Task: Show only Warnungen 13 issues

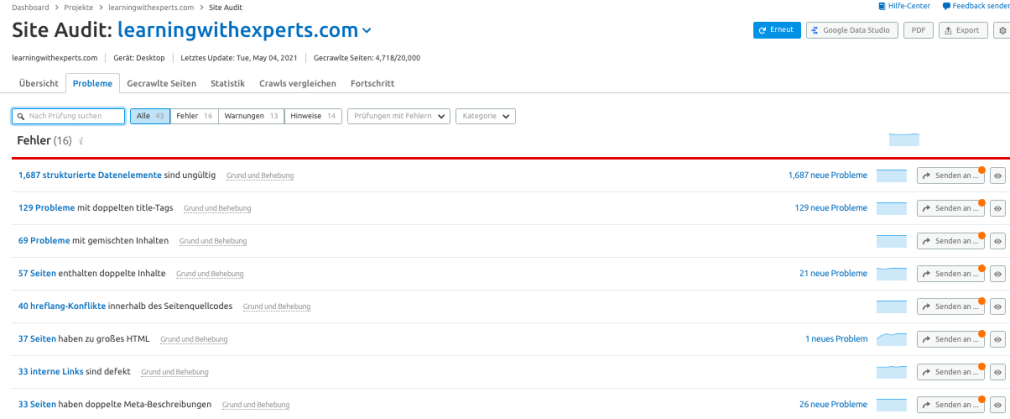Action: point(251,116)
